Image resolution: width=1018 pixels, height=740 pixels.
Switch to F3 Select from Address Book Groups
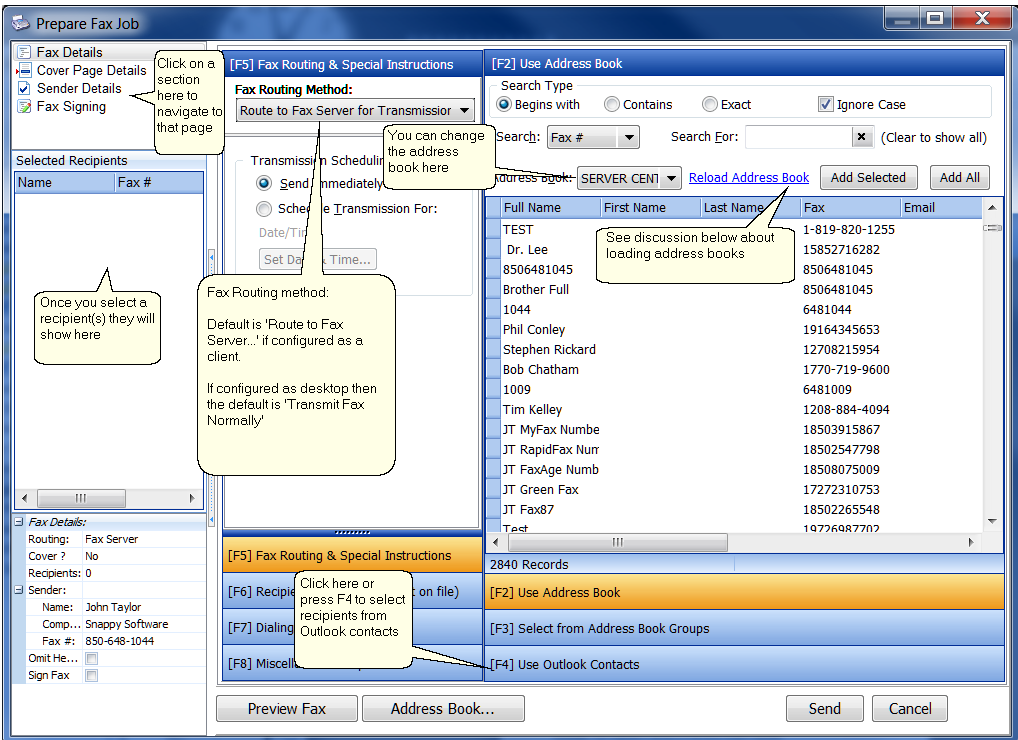(x=744, y=628)
